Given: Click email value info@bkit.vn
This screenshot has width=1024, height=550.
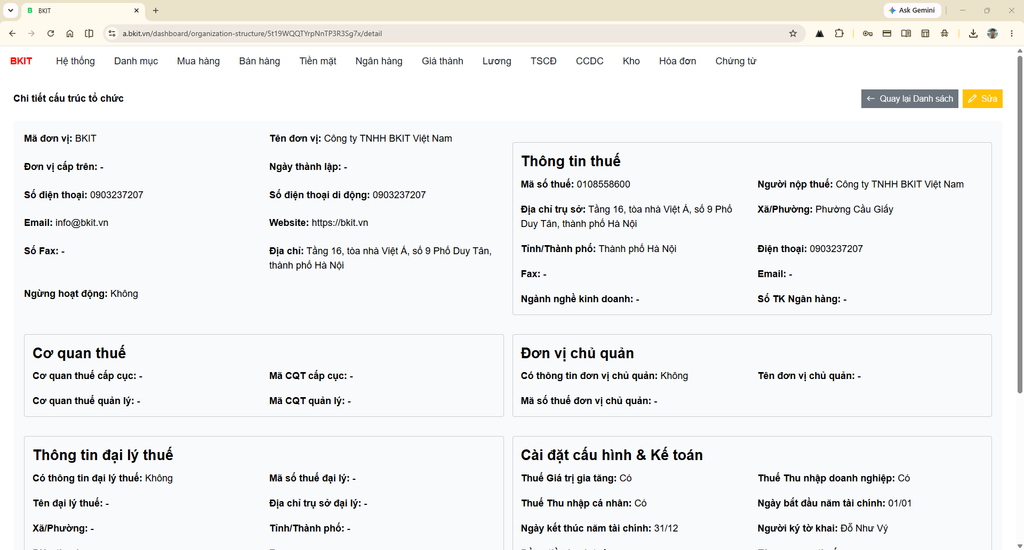Looking at the screenshot, I should (82, 223).
